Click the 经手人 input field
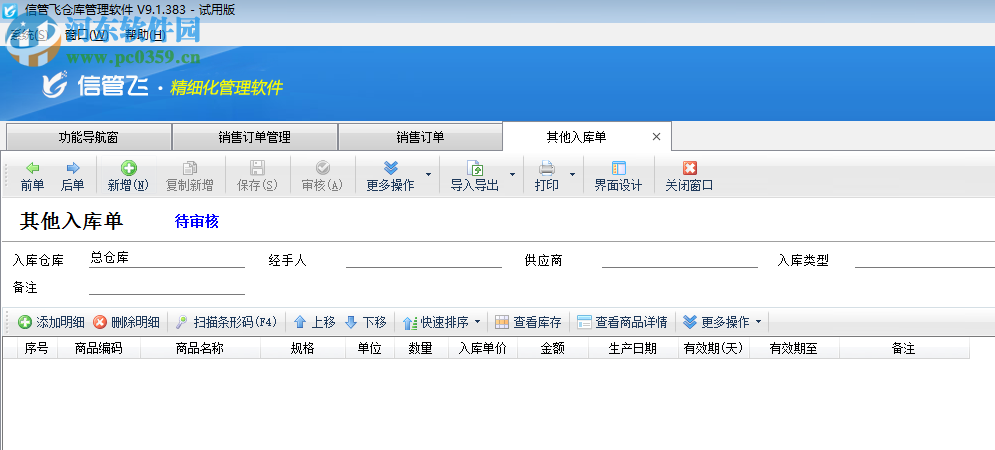 point(424,259)
